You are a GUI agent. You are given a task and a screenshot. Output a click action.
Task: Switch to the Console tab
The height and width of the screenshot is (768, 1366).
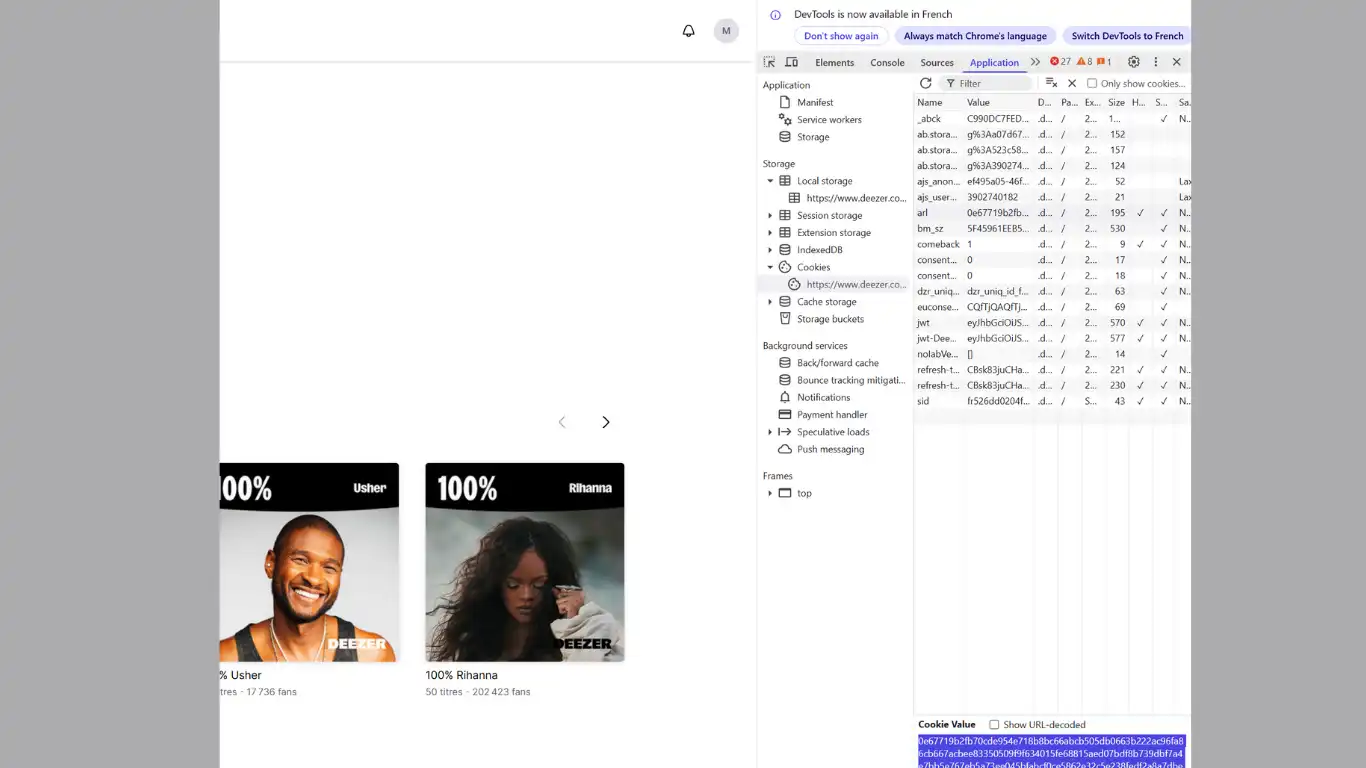coord(887,62)
